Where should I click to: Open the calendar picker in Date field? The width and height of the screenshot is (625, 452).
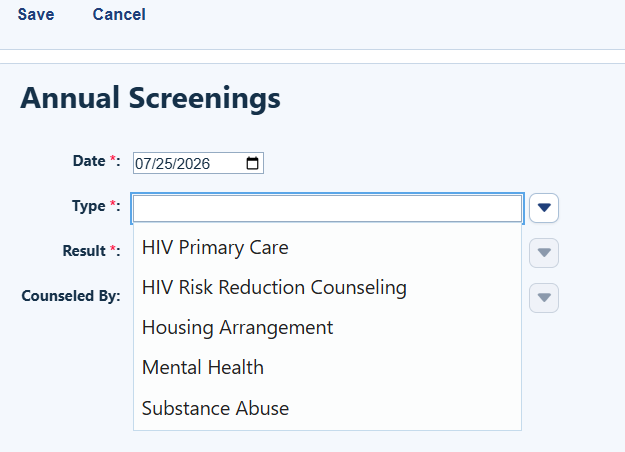tap(252, 163)
